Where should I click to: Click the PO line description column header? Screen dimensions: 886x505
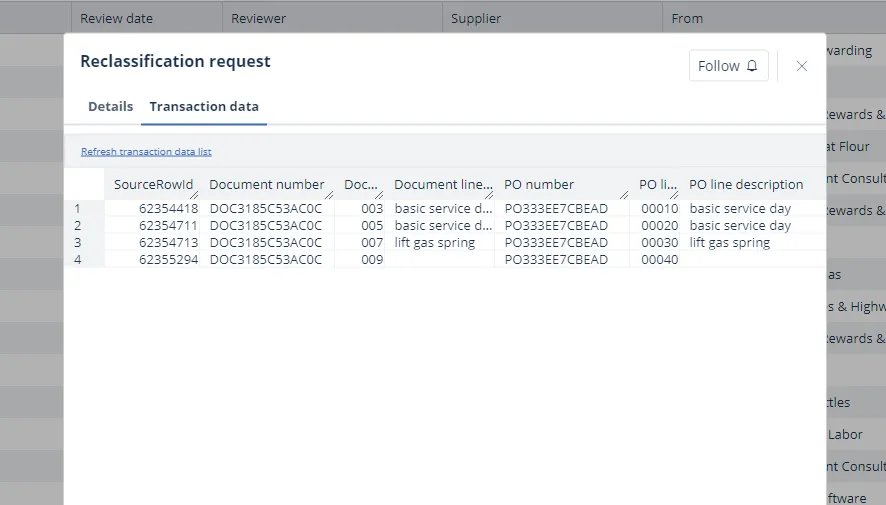746,184
